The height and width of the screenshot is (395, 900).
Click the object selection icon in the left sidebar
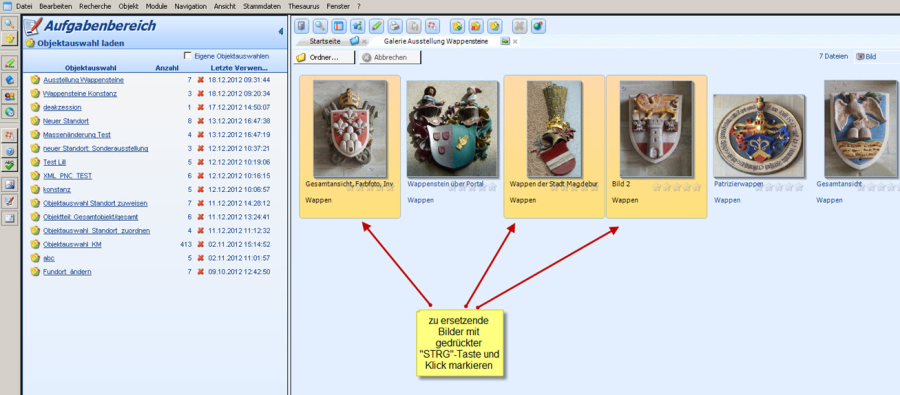click(x=9, y=39)
